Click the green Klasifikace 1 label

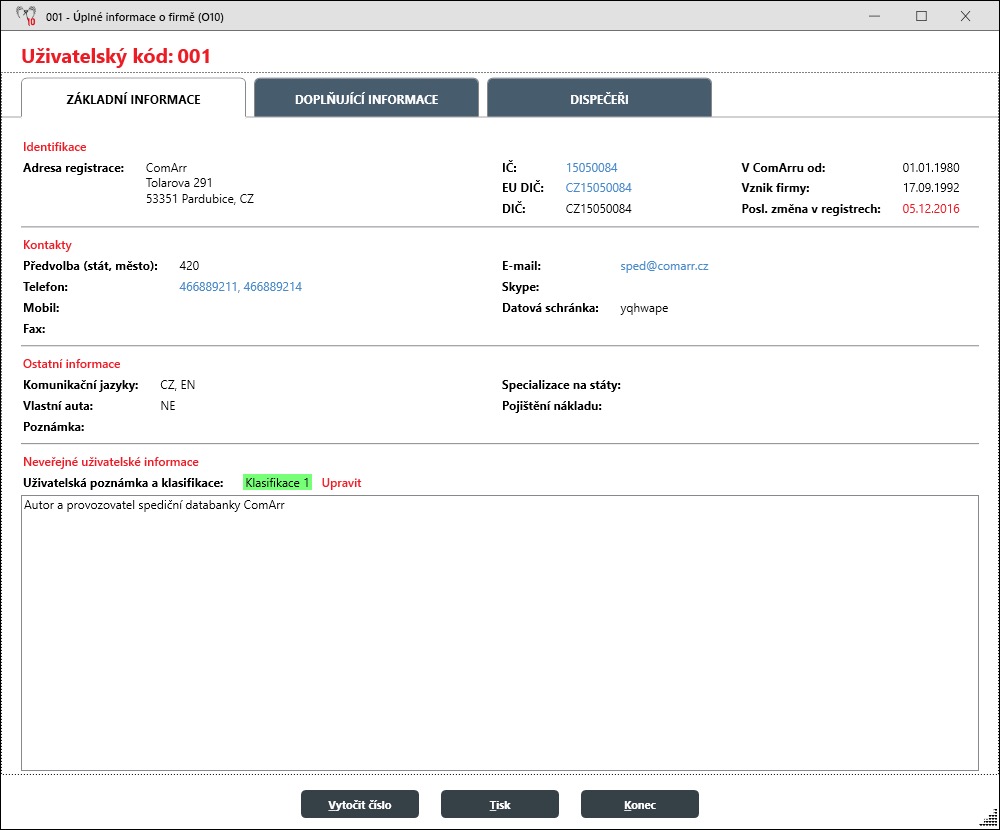[x=277, y=483]
